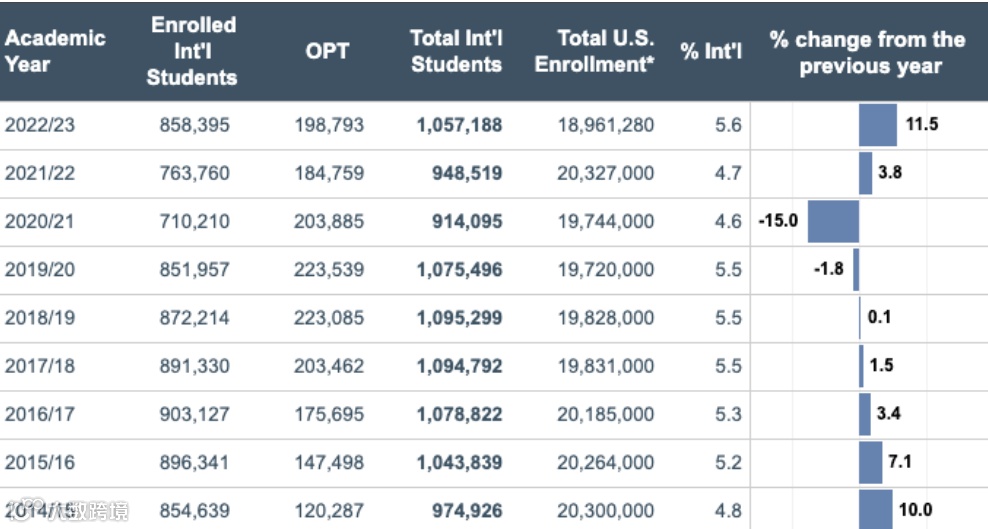The width and height of the screenshot is (988, 529).
Task: Select the 147,498 OPT cell
Action: pyautogui.click(x=329, y=462)
